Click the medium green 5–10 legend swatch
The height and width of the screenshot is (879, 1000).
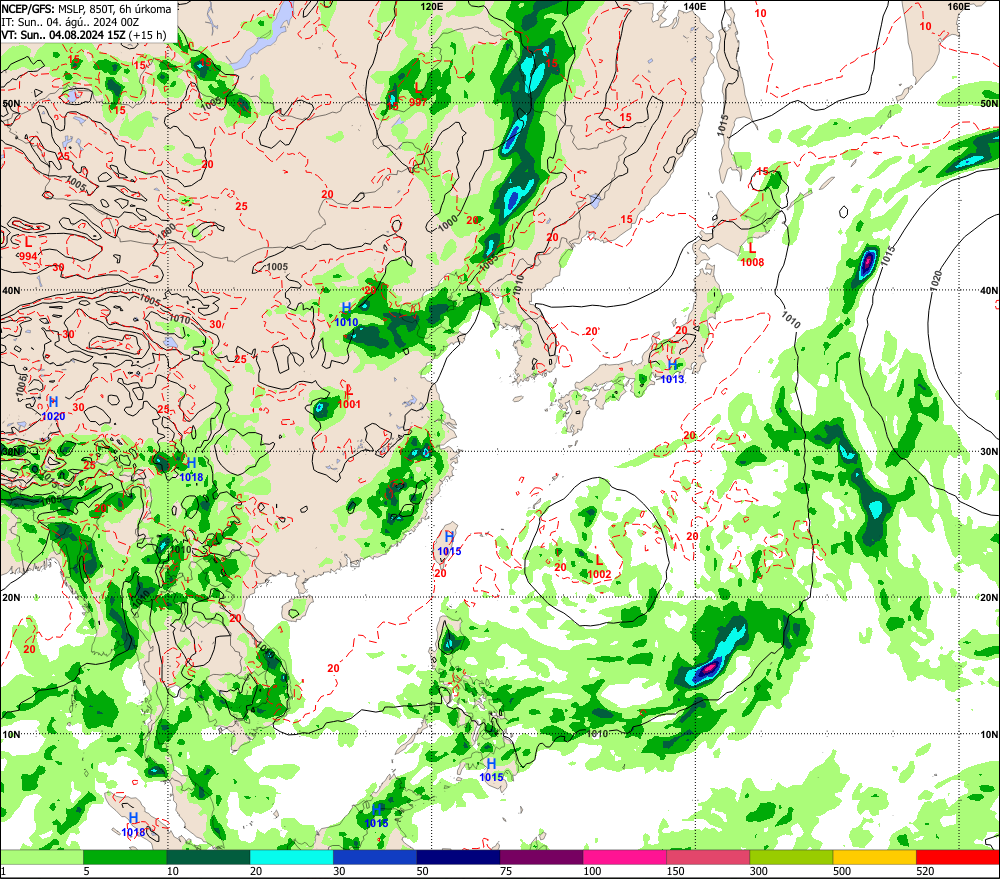pos(125,857)
